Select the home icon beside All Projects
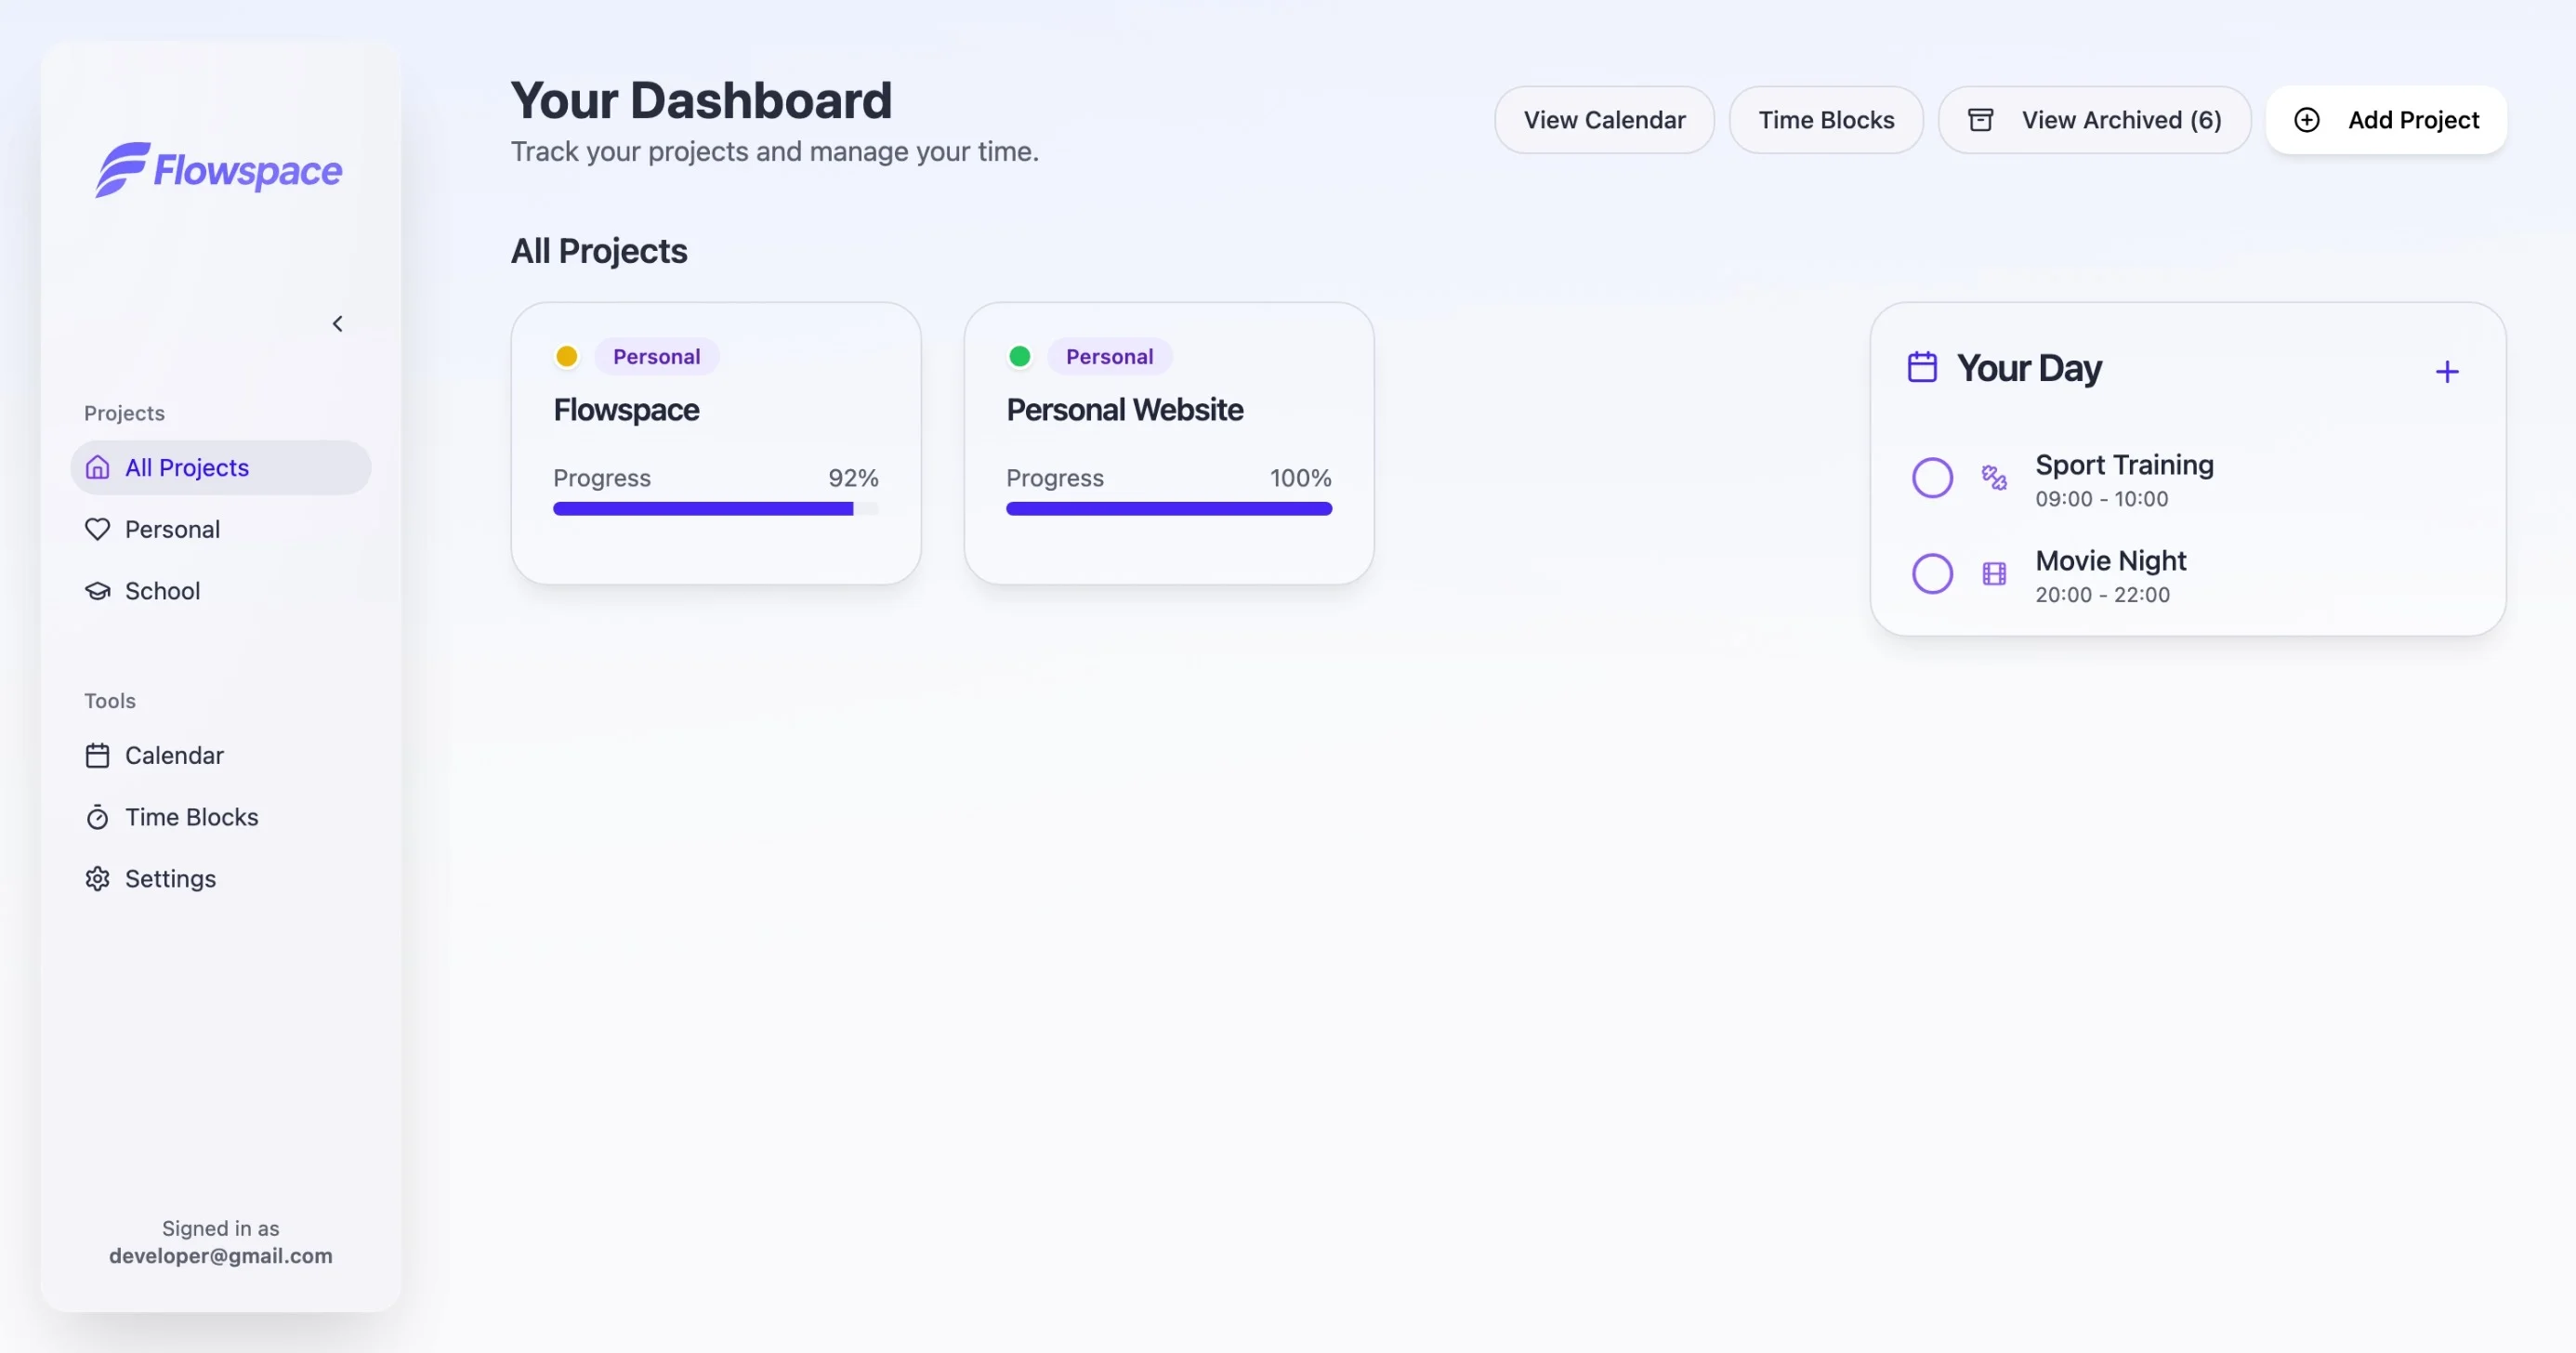 [x=97, y=467]
